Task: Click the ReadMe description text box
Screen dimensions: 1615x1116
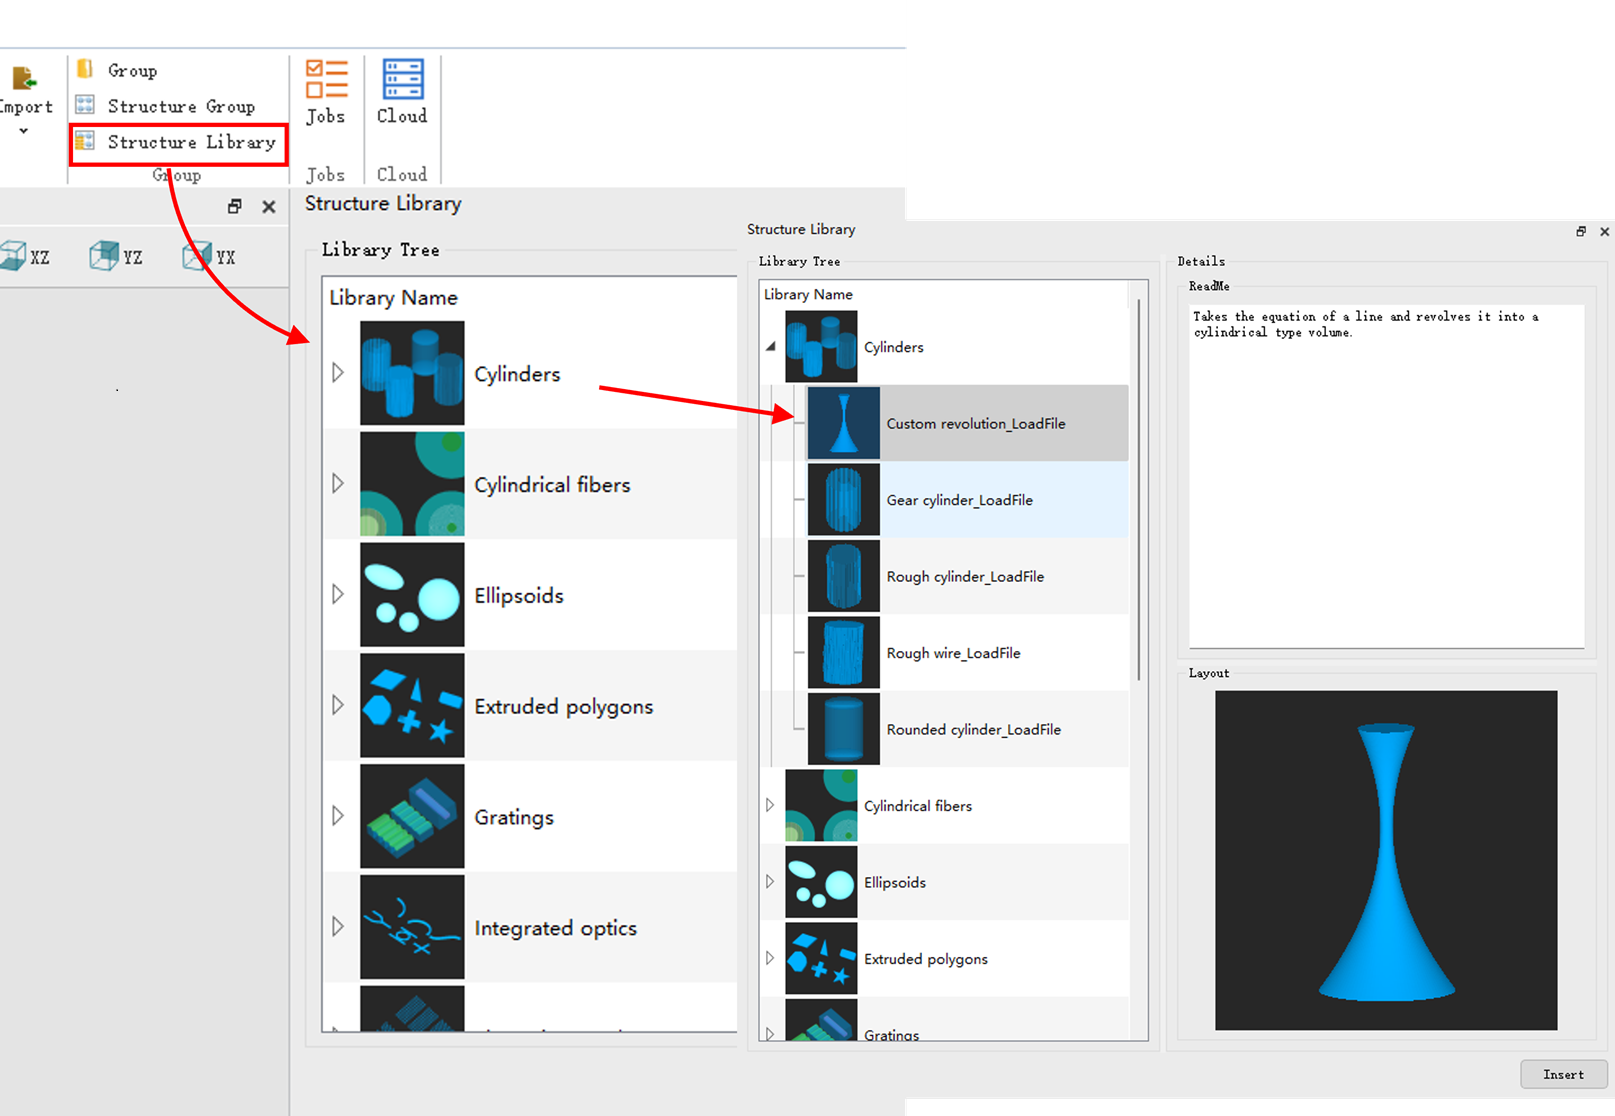Action: click(x=1386, y=476)
